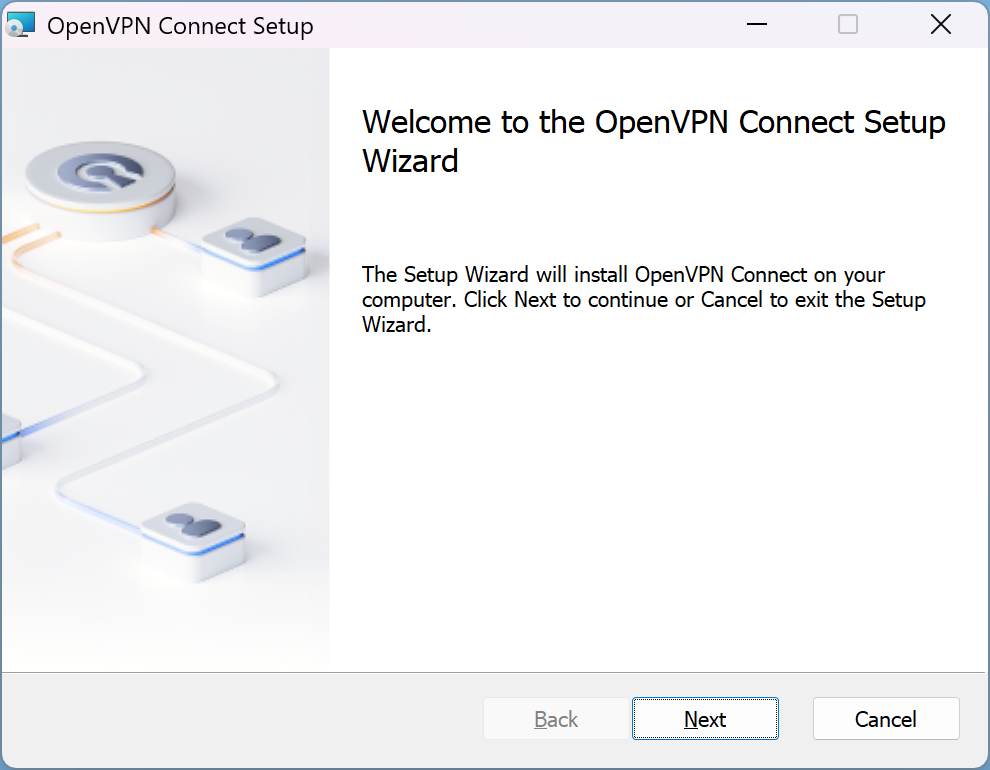
Task: Click the partial tile at banner's left edge
Action: 8,436
